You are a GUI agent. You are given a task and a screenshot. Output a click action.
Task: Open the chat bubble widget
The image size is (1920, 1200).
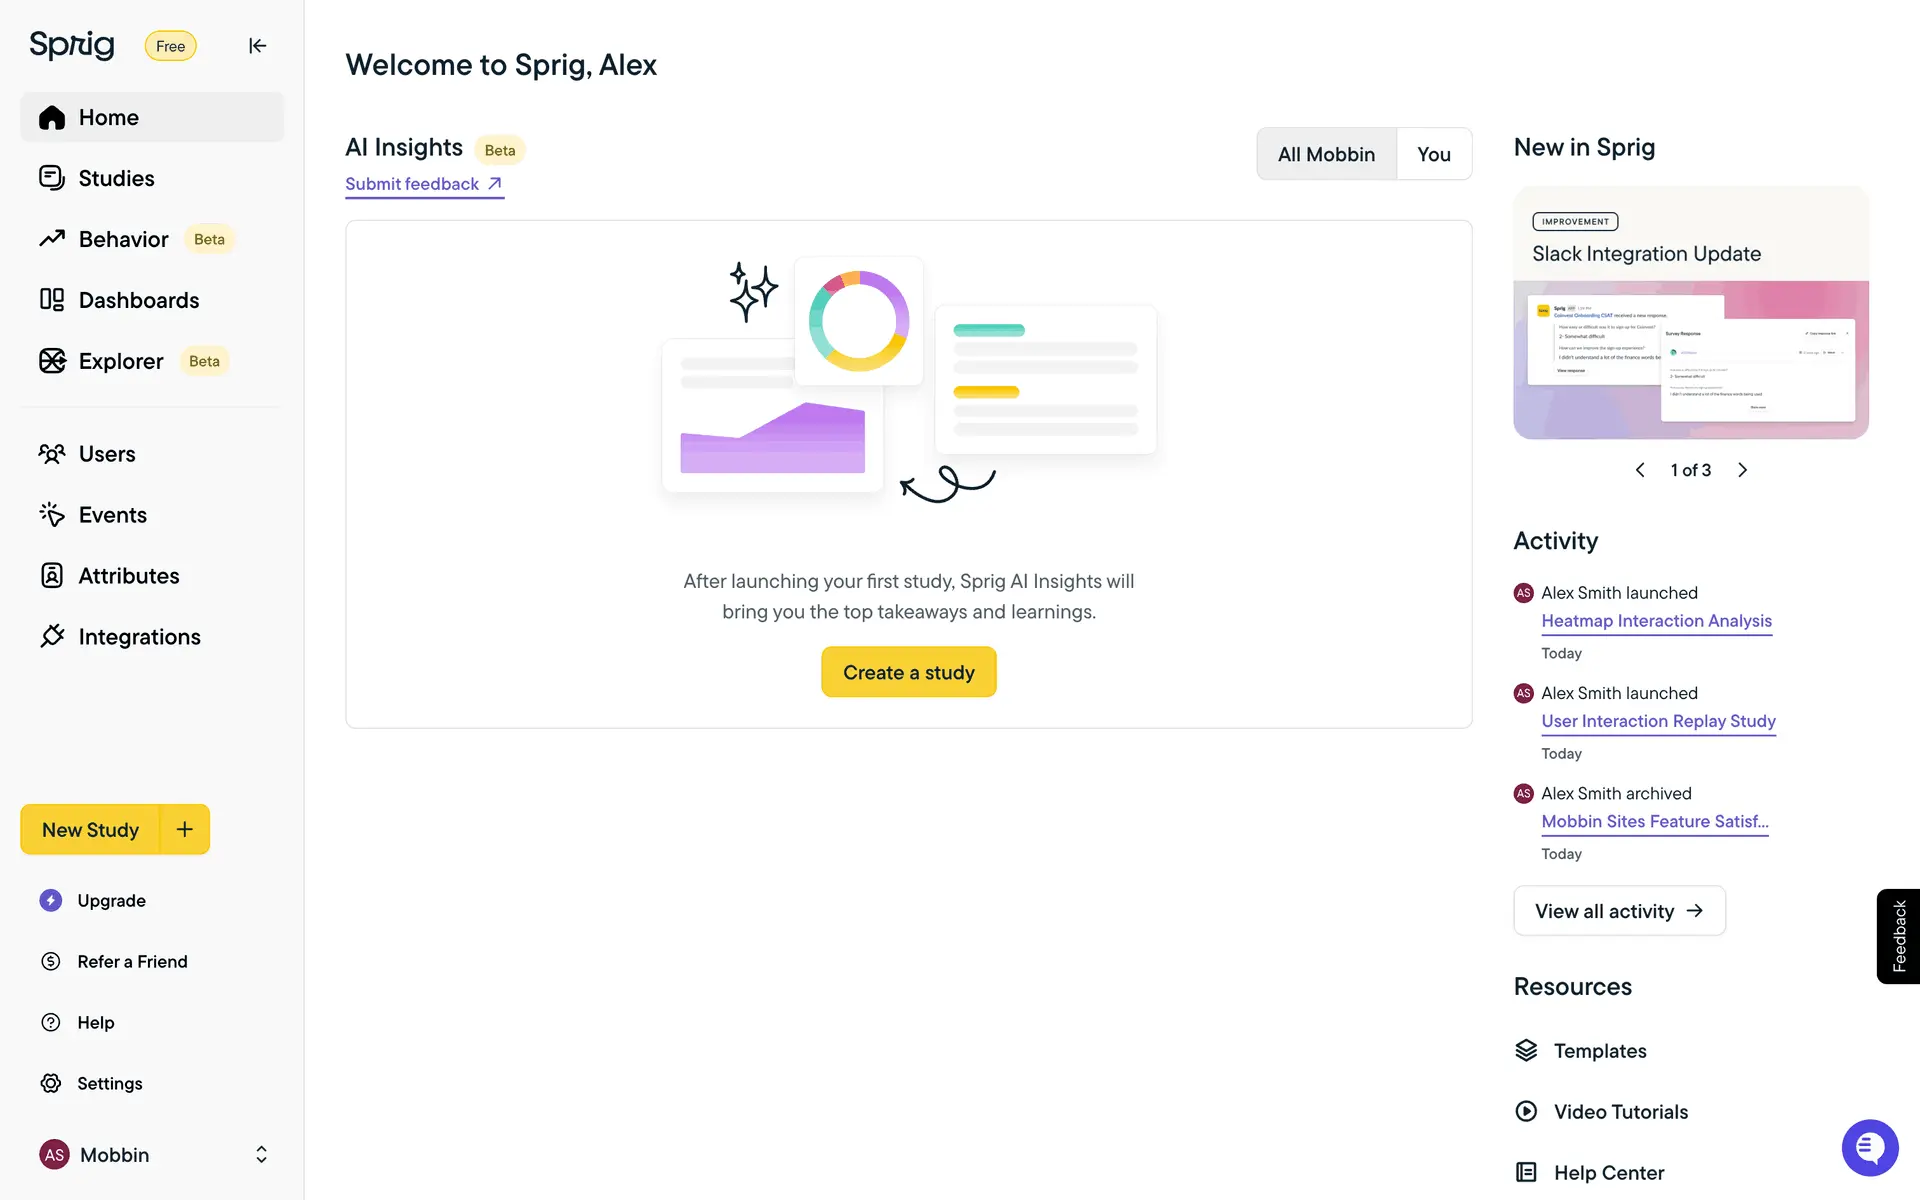[x=1869, y=1148]
